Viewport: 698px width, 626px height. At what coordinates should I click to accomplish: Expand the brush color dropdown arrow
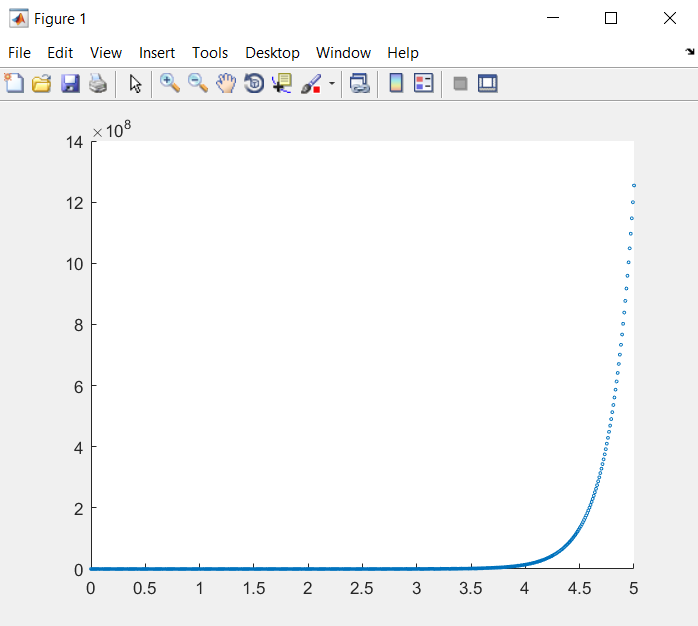(x=332, y=83)
